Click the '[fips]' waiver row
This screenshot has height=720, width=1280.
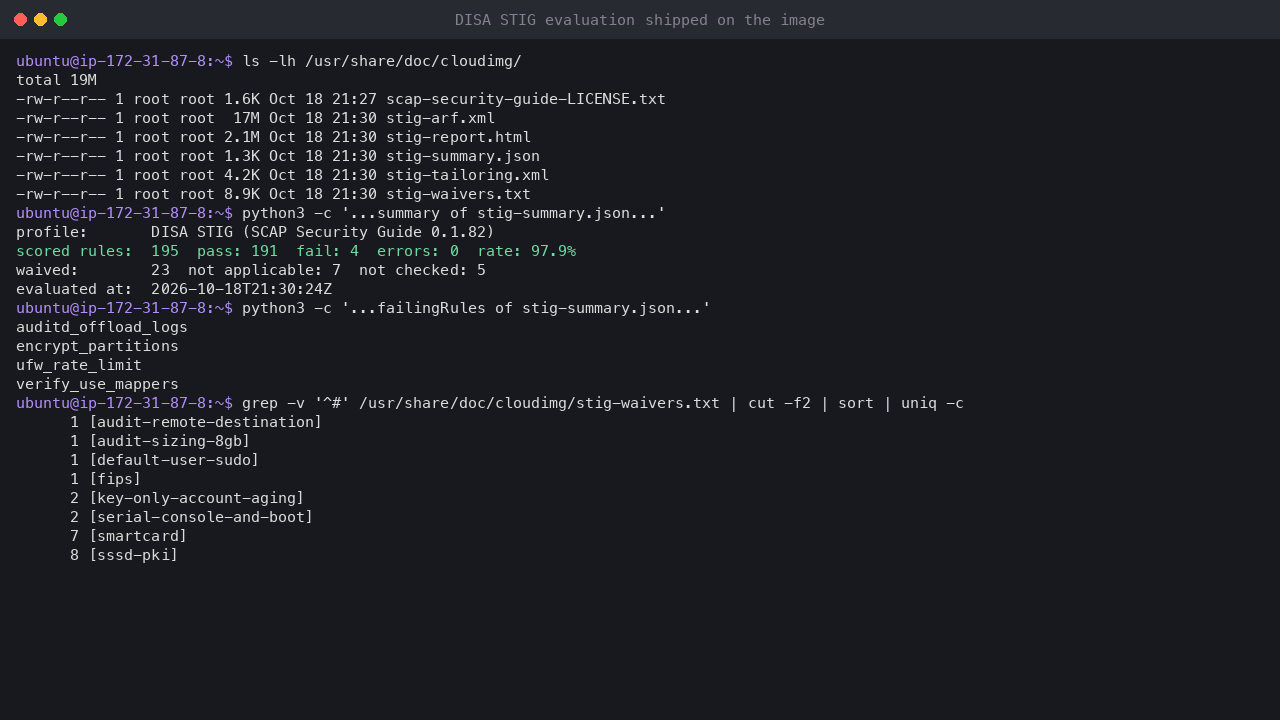[x=106, y=479]
